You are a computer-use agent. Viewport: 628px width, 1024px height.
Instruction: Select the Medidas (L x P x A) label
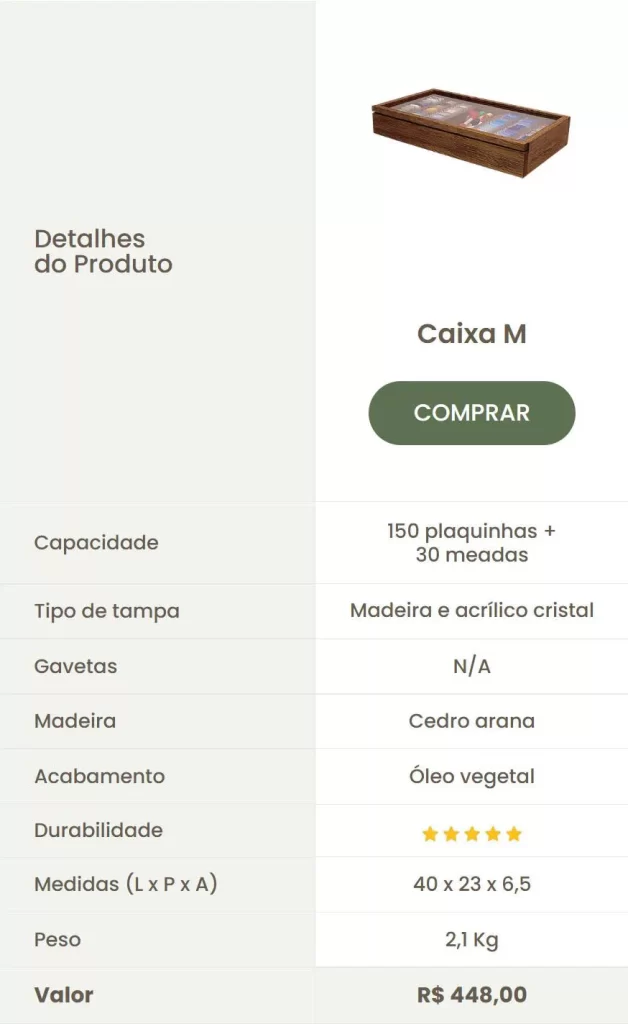pos(126,885)
